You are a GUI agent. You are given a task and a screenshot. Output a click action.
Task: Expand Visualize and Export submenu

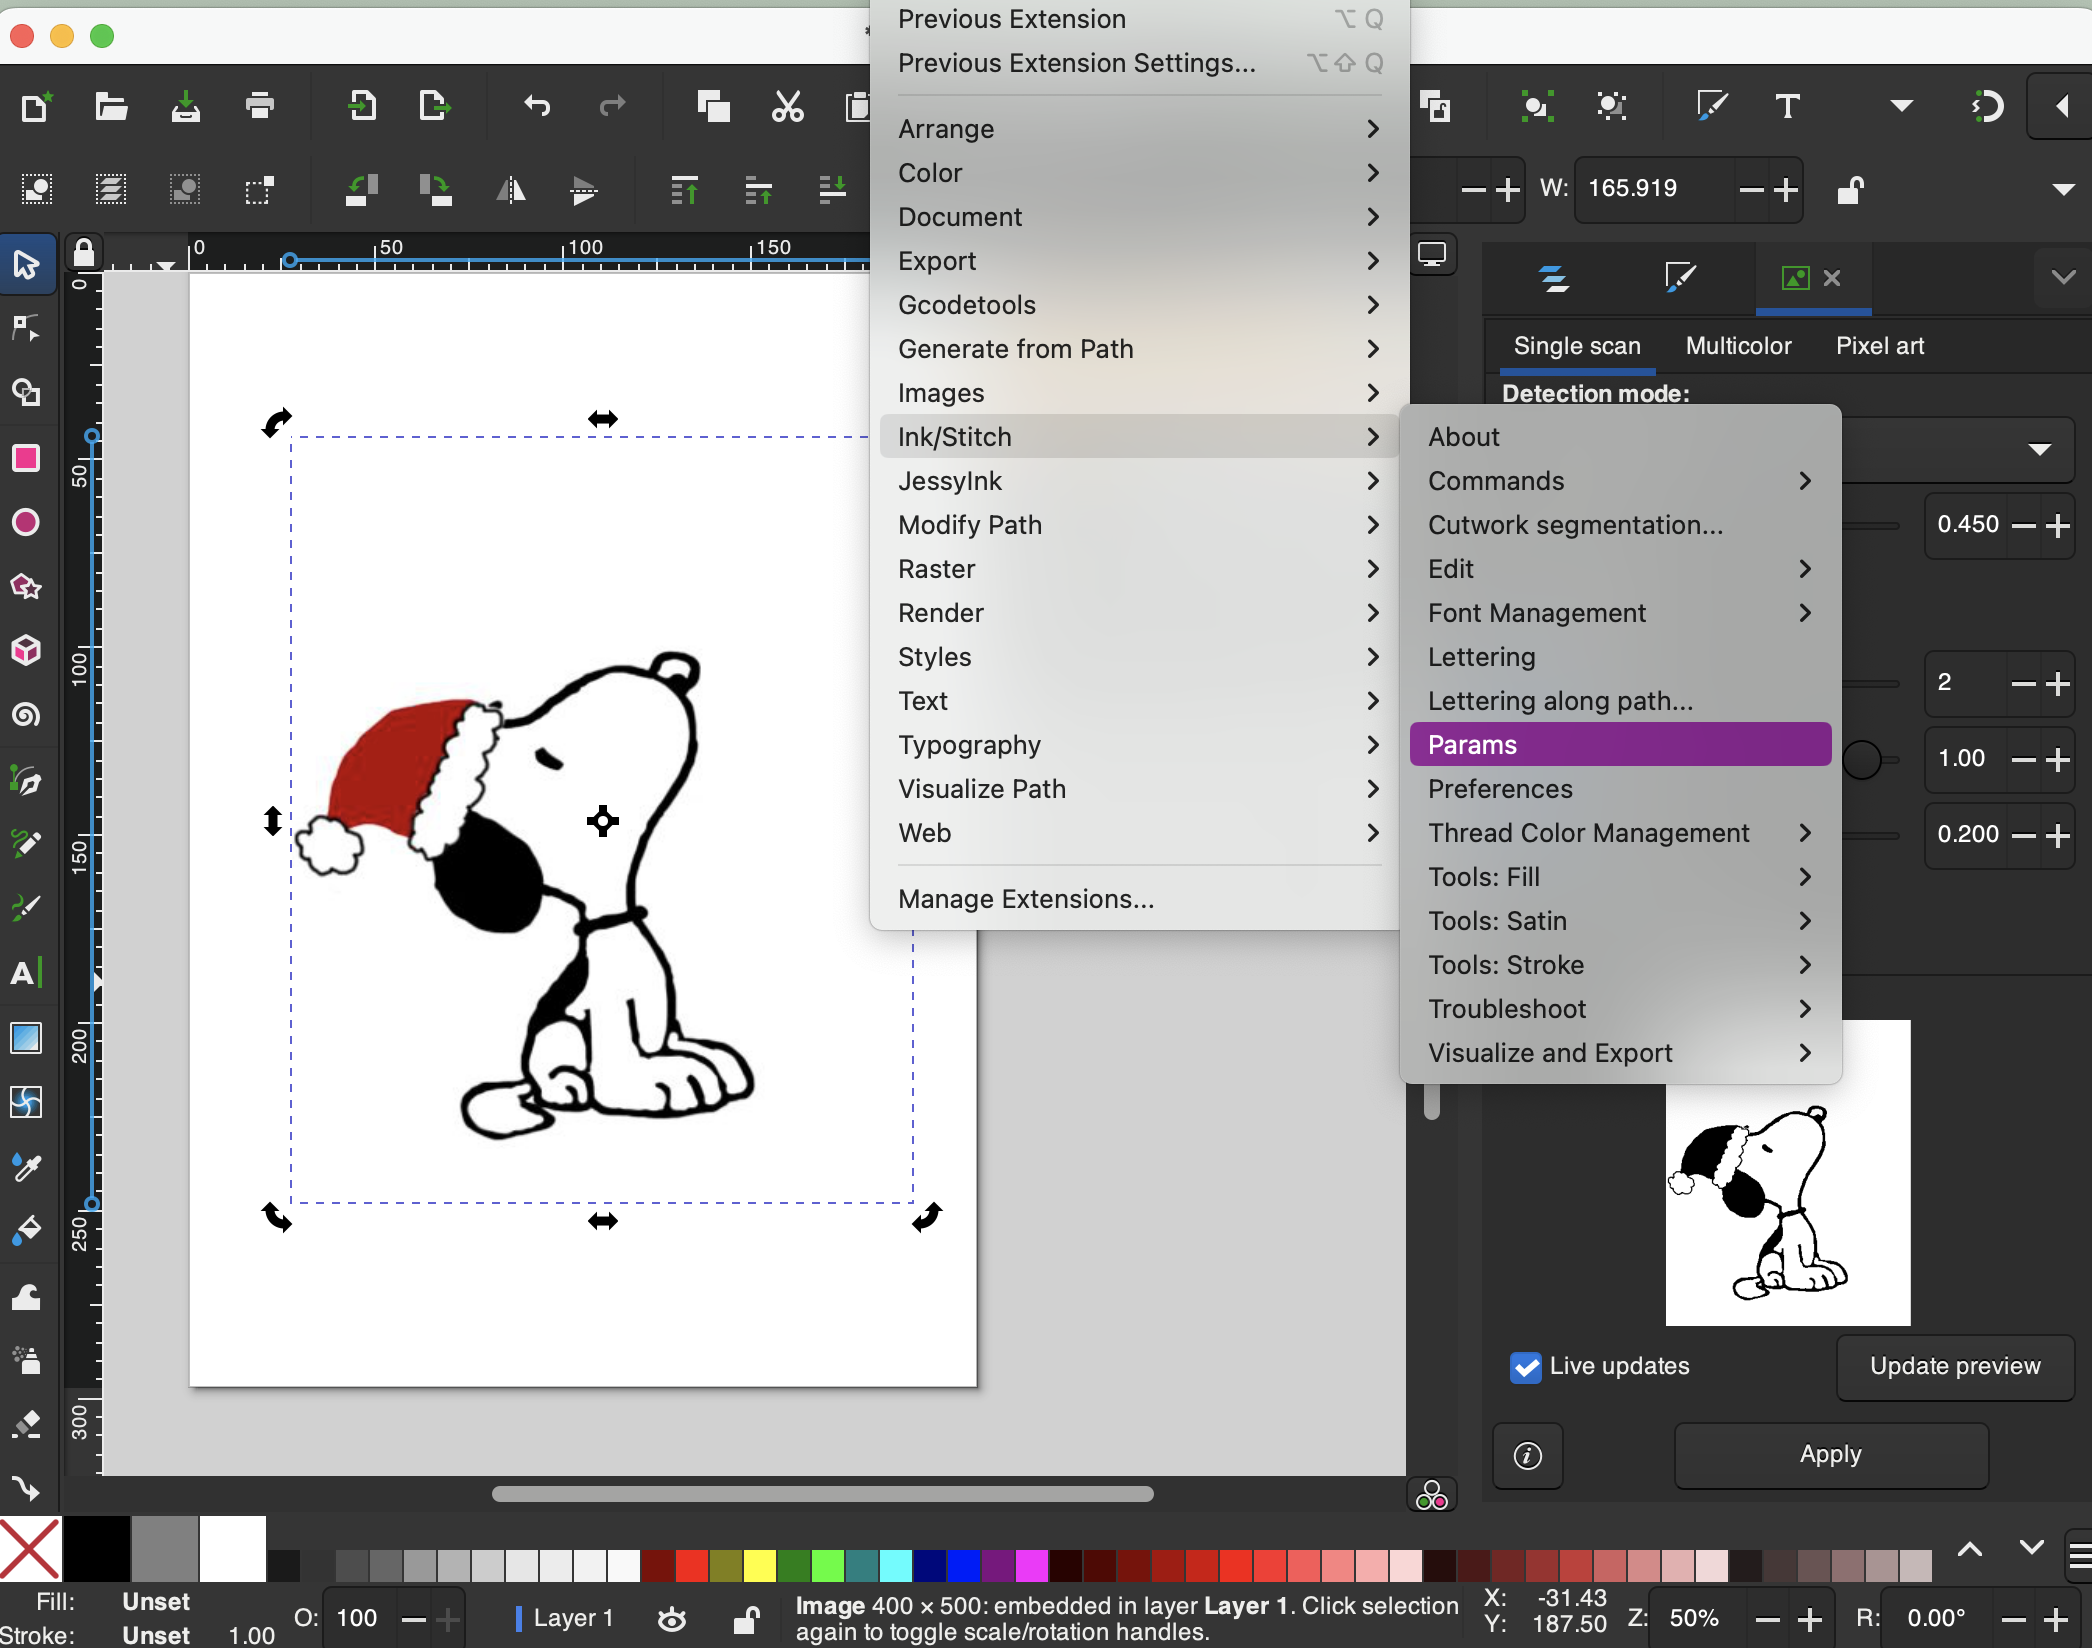1620,1053
